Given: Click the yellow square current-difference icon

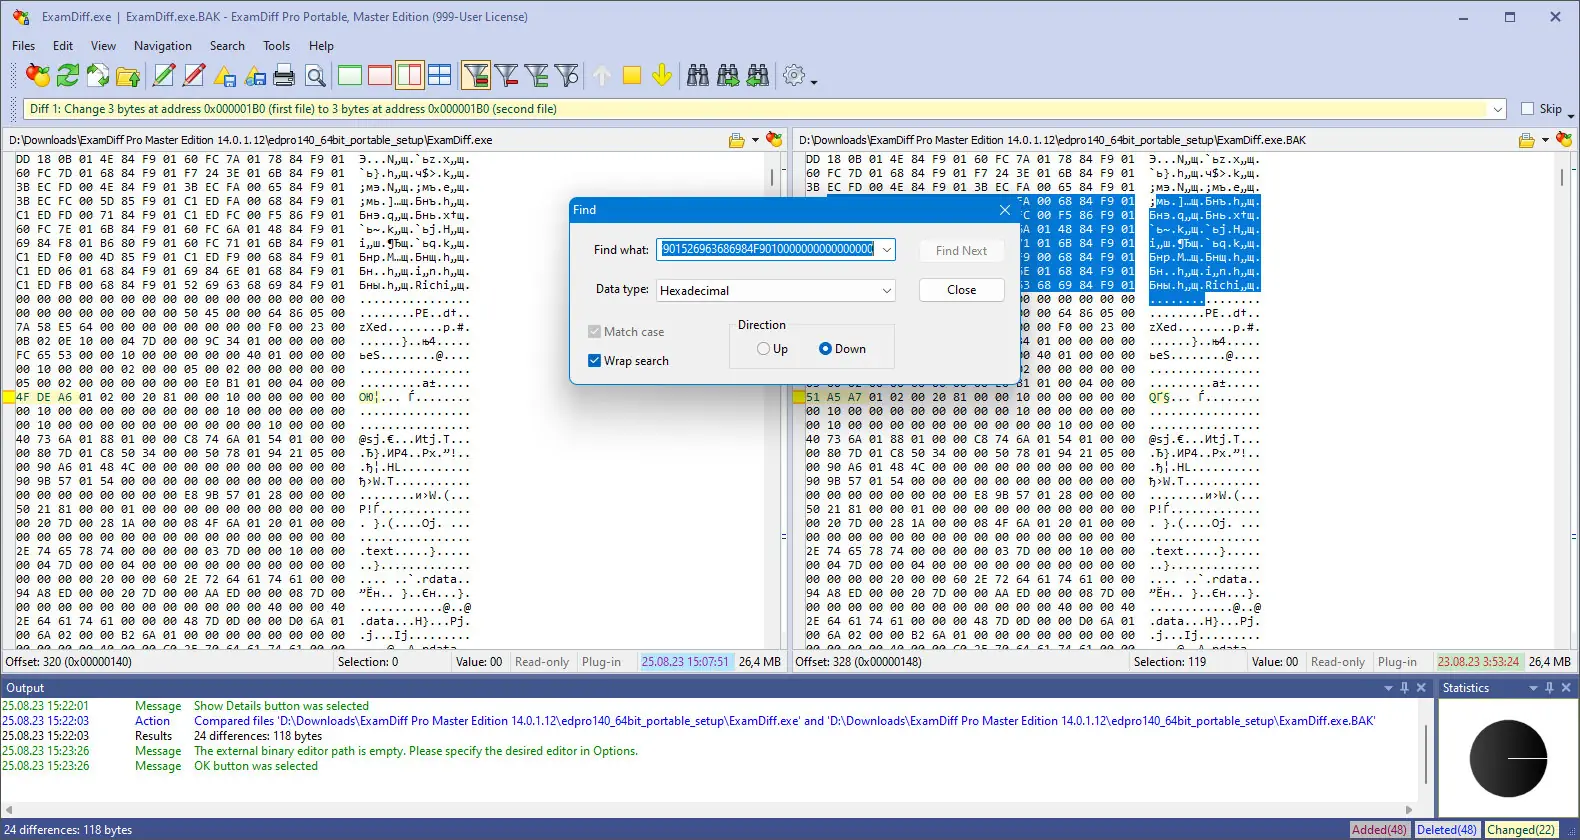Looking at the screenshot, I should 631,75.
